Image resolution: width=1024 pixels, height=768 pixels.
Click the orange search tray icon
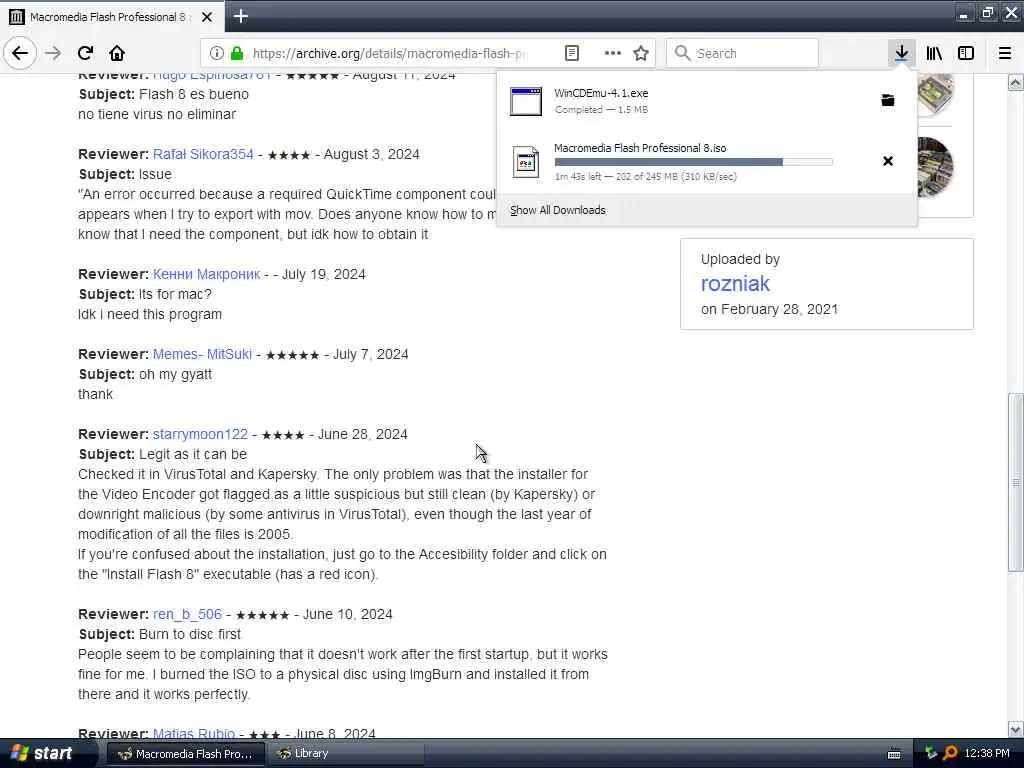pyautogui.click(x=950, y=754)
